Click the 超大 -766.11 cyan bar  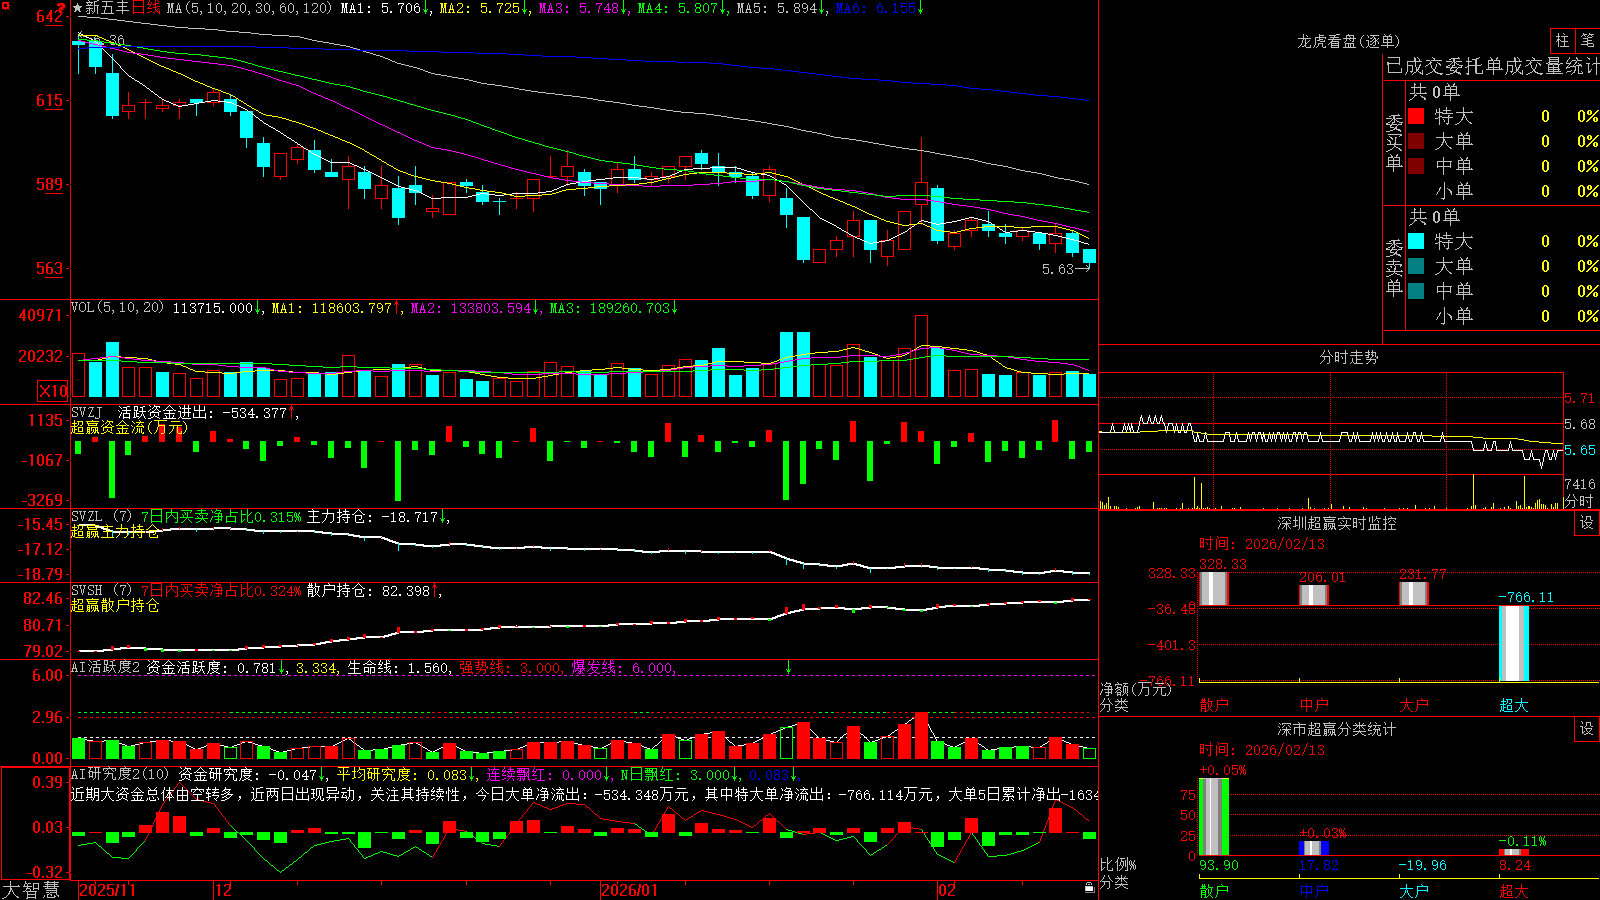pyautogui.click(x=1513, y=643)
